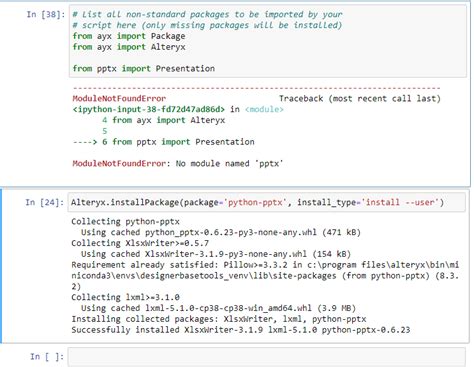Click the 'List all non-standard packages' comment line
Image resolution: width=474 pixels, height=367 pixels.
(x=207, y=14)
